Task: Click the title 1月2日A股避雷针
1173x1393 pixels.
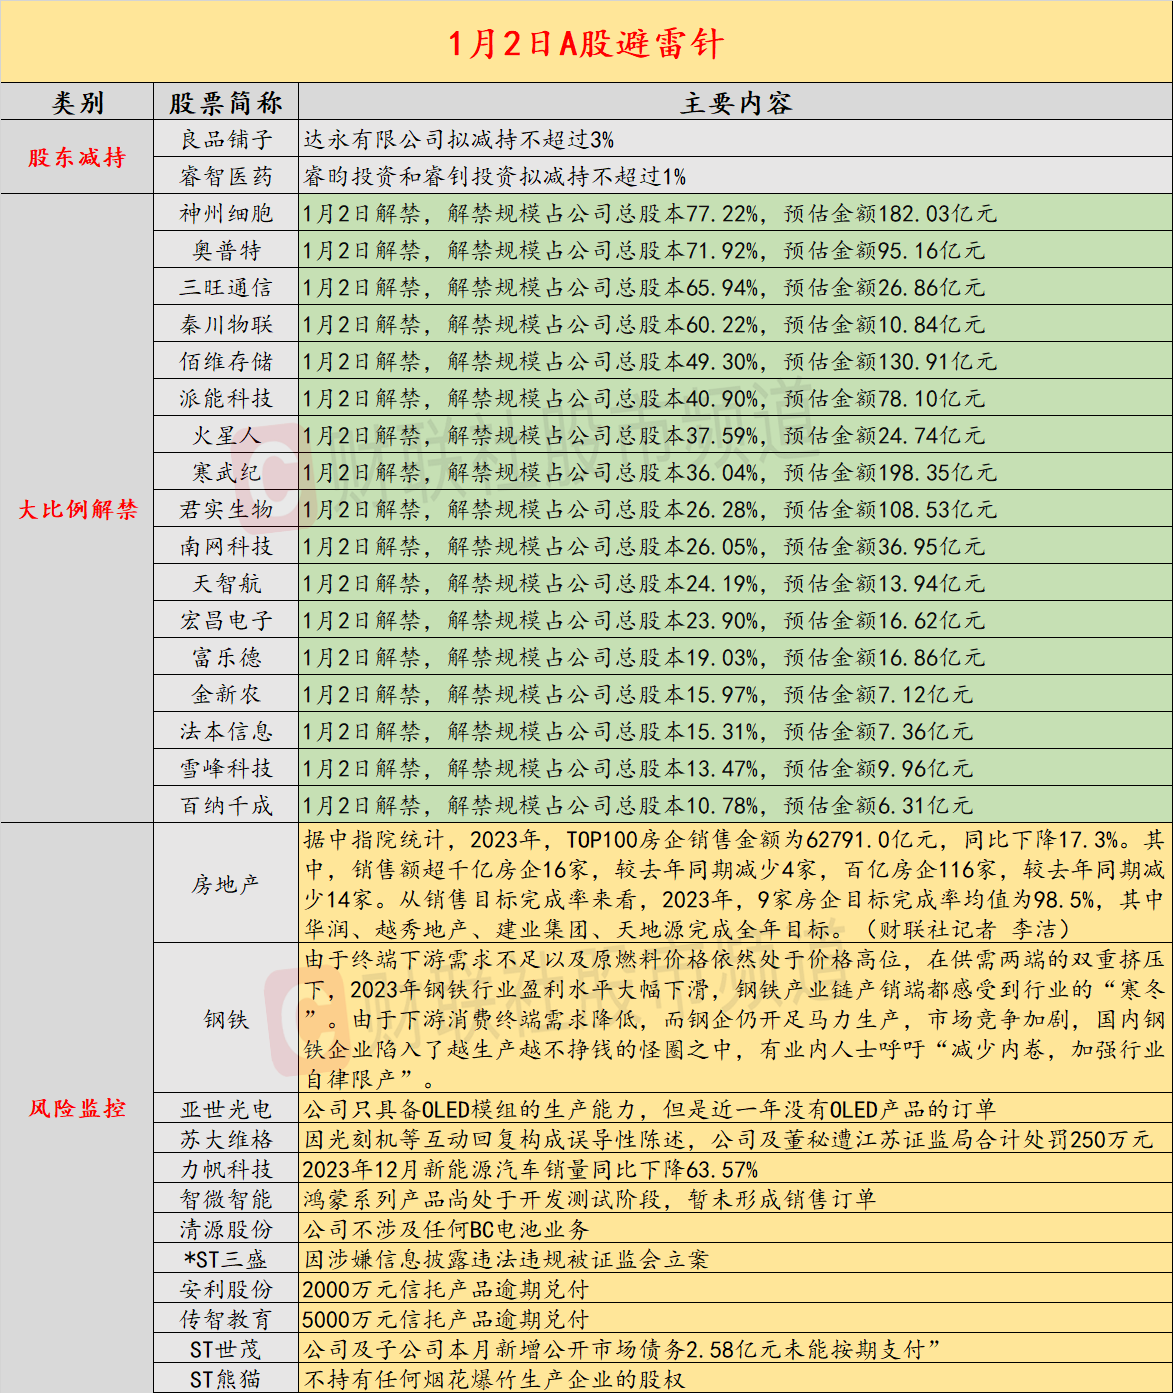Action: [x=586, y=44]
